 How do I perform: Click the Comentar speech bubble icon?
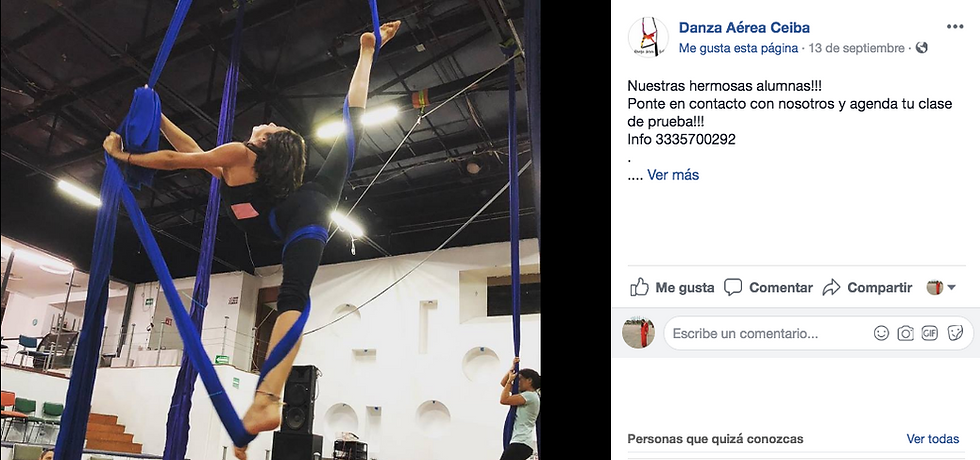[x=732, y=288]
